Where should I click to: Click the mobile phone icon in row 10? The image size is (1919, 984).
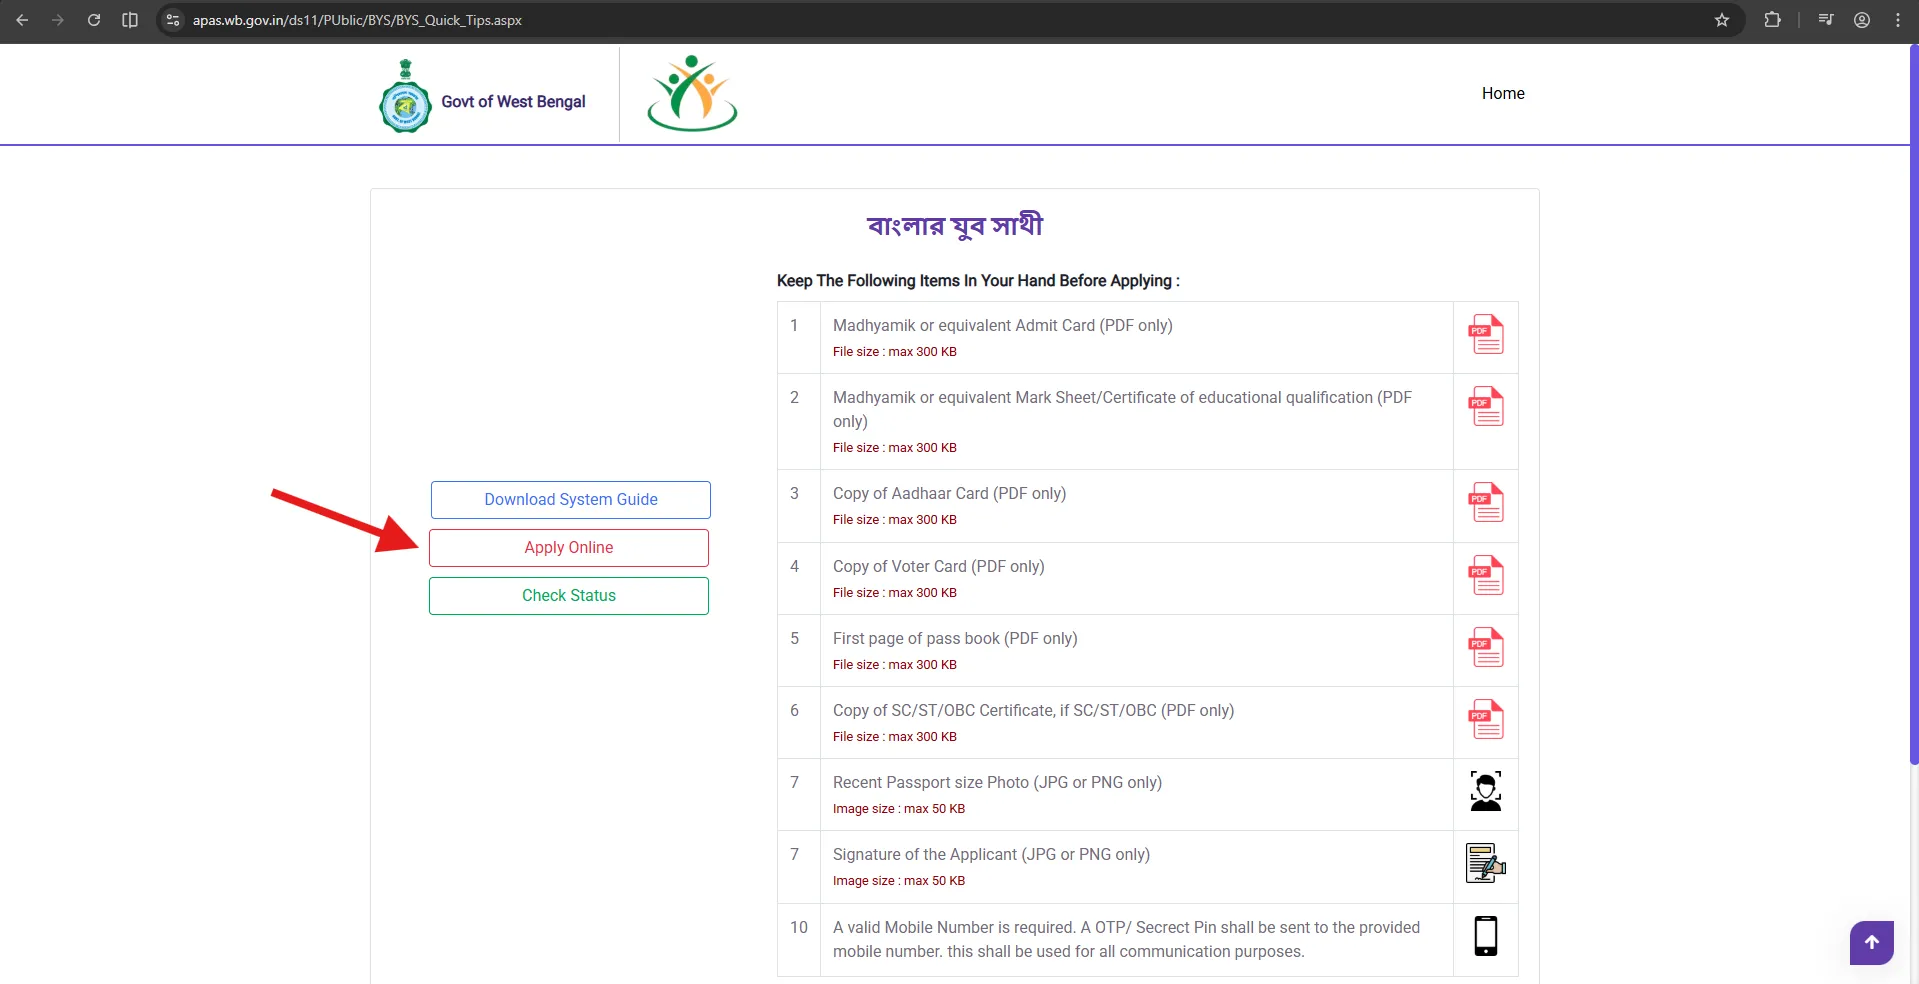(x=1485, y=937)
